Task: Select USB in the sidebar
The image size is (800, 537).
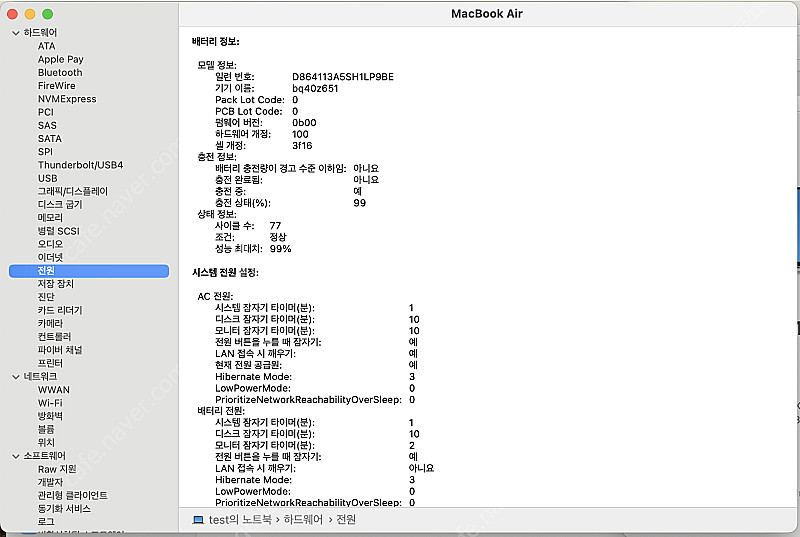Action: pos(47,178)
